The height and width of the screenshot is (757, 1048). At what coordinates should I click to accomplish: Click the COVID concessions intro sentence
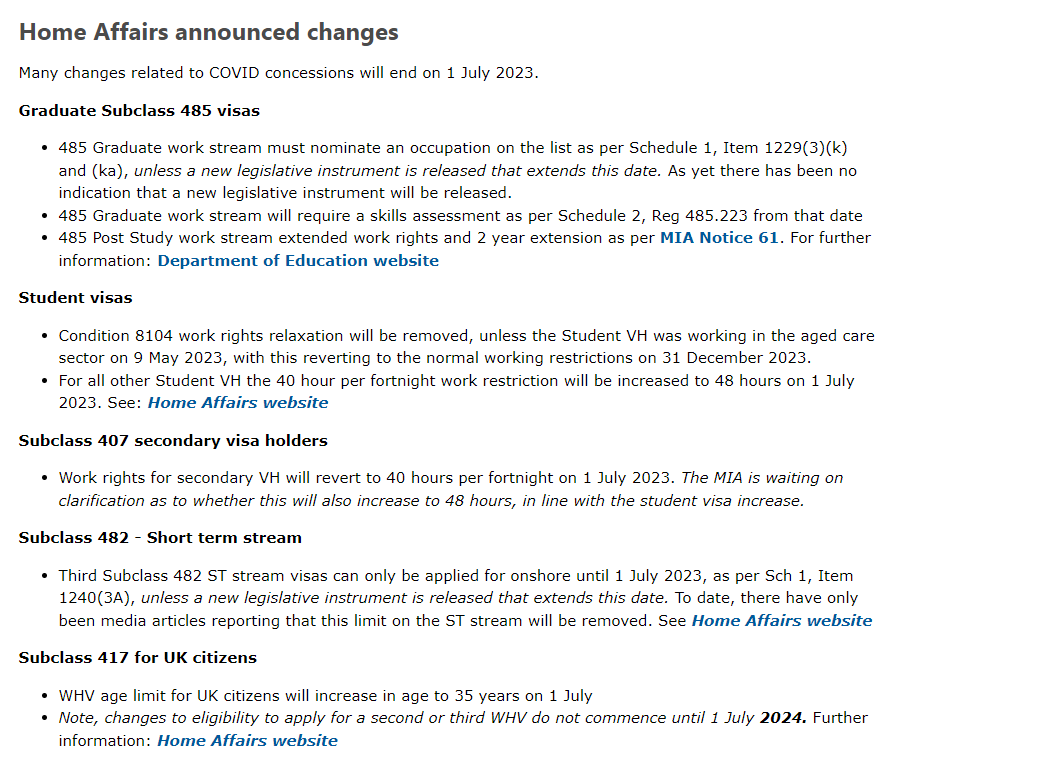(x=279, y=73)
